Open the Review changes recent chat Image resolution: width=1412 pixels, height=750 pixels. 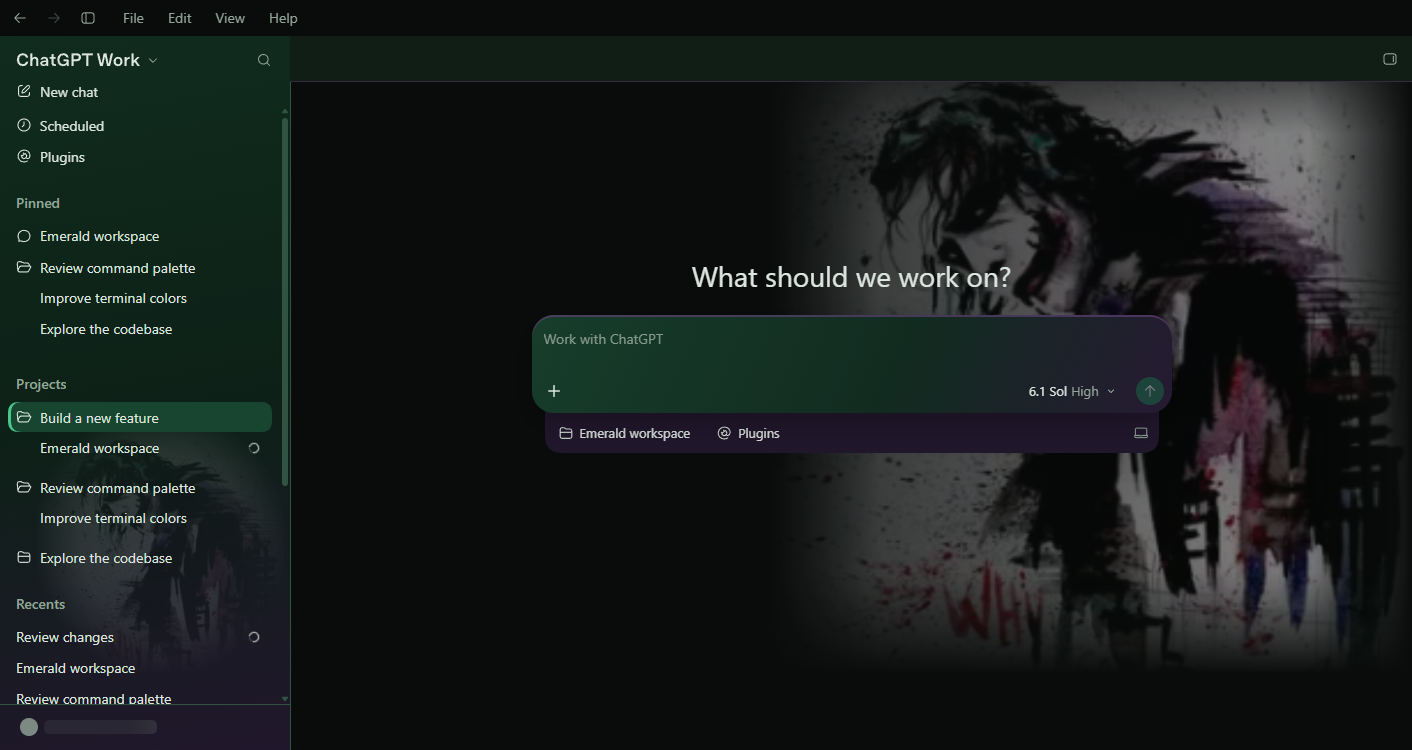[x=65, y=637]
